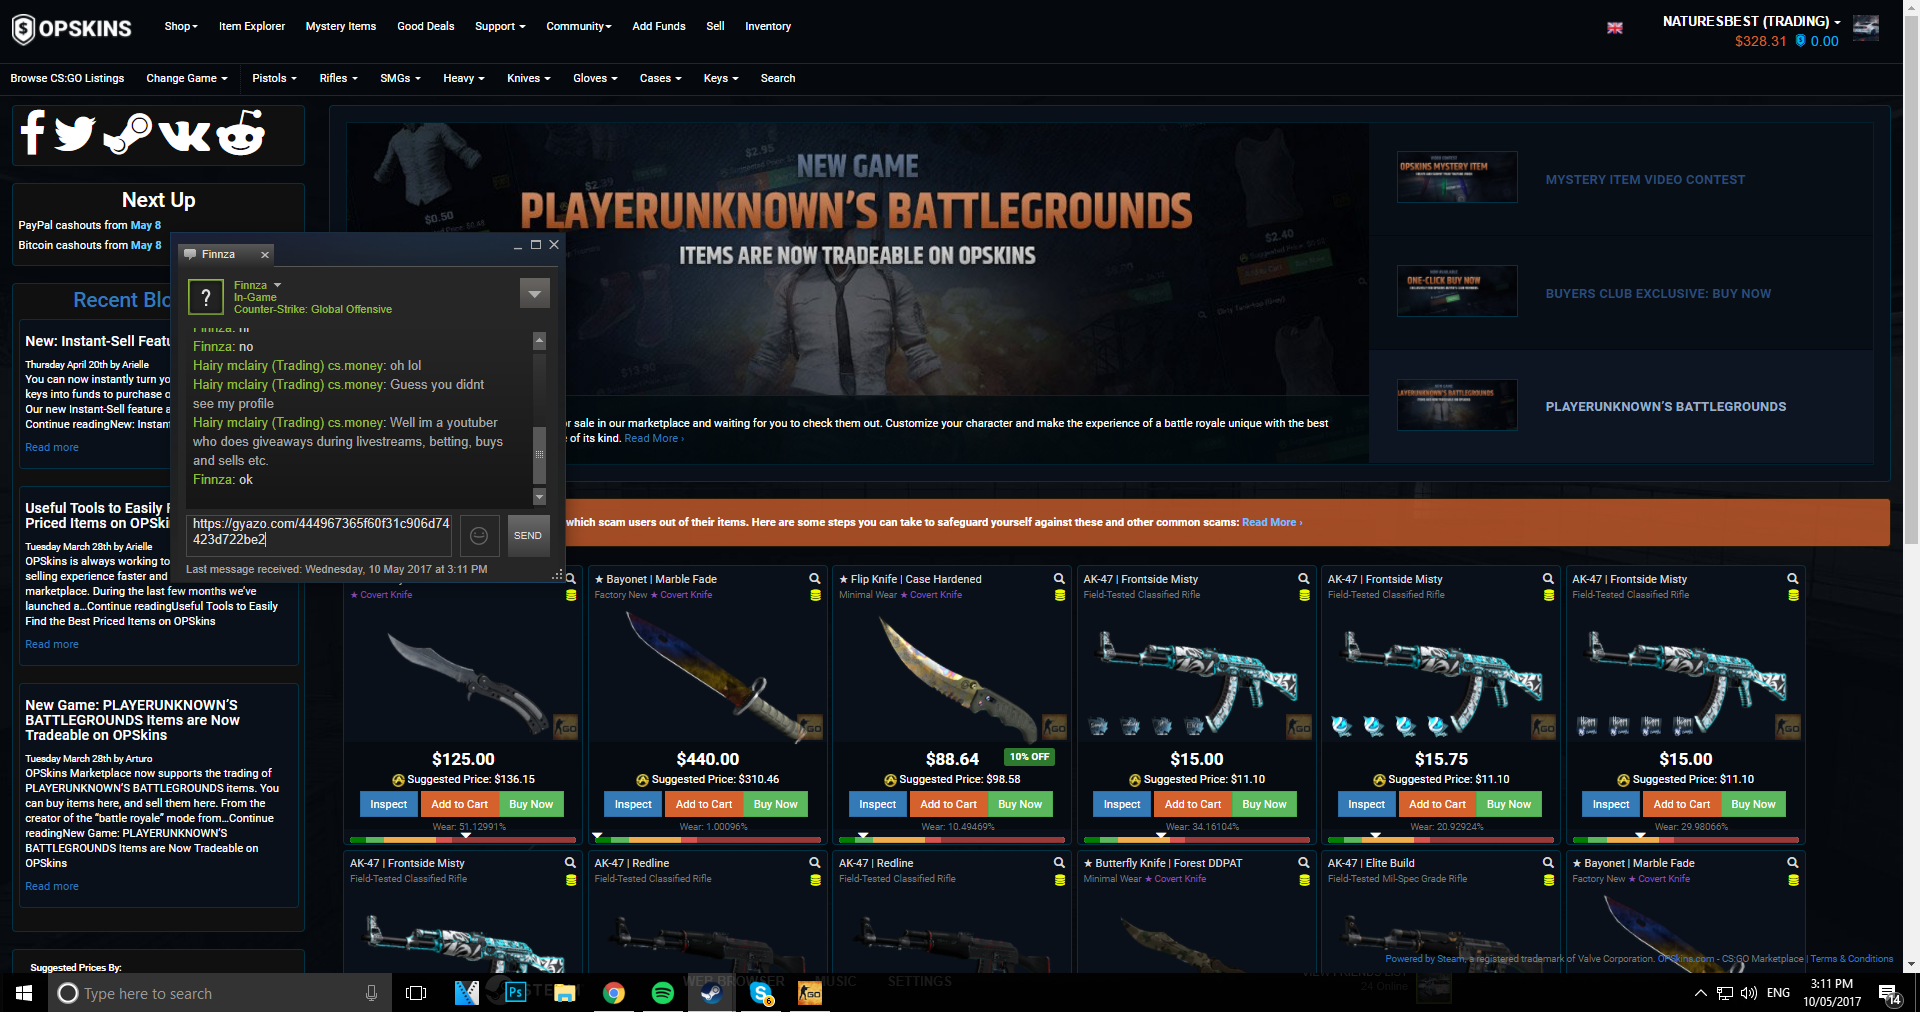Click Finnza's avatar in the chat window
Screen dimensions: 1920x1012
point(206,297)
